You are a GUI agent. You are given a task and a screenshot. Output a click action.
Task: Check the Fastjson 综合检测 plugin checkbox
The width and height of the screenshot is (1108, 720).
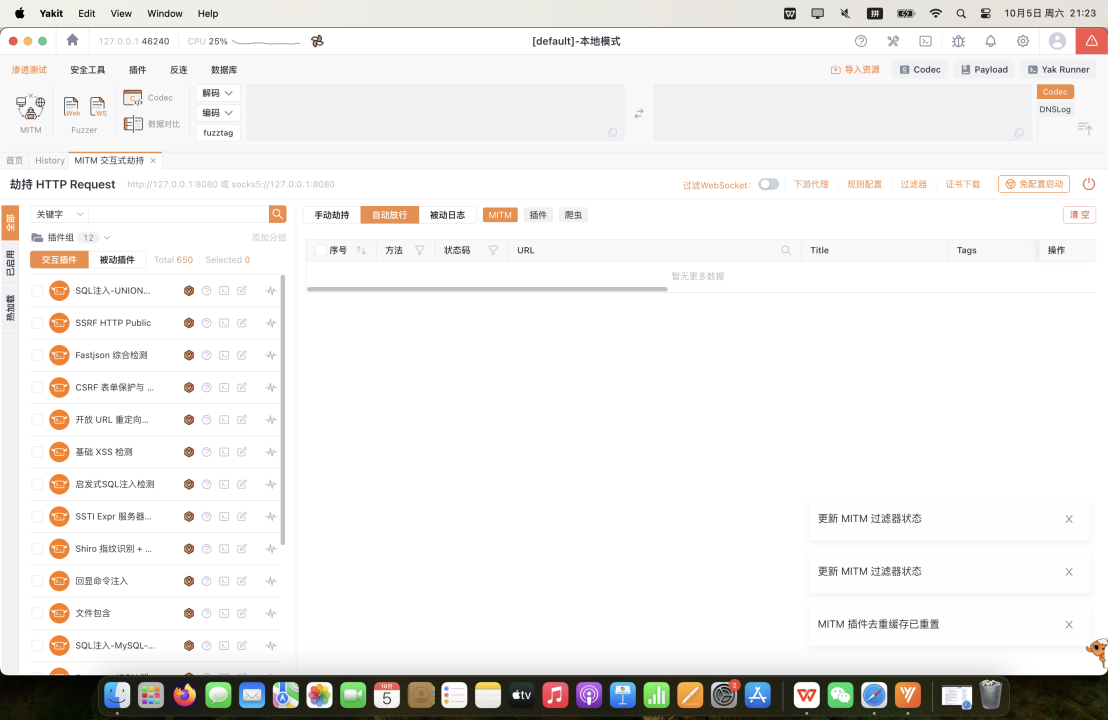(37, 355)
